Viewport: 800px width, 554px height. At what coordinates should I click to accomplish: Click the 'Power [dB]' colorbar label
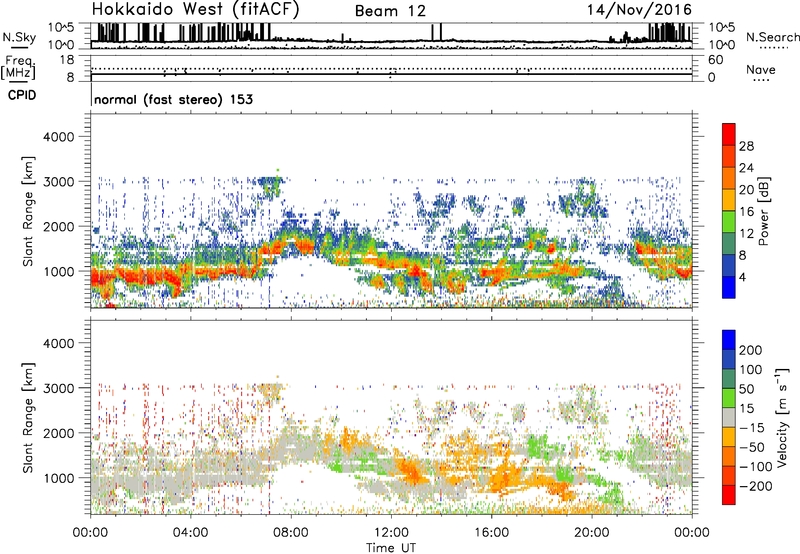tap(763, 211)
